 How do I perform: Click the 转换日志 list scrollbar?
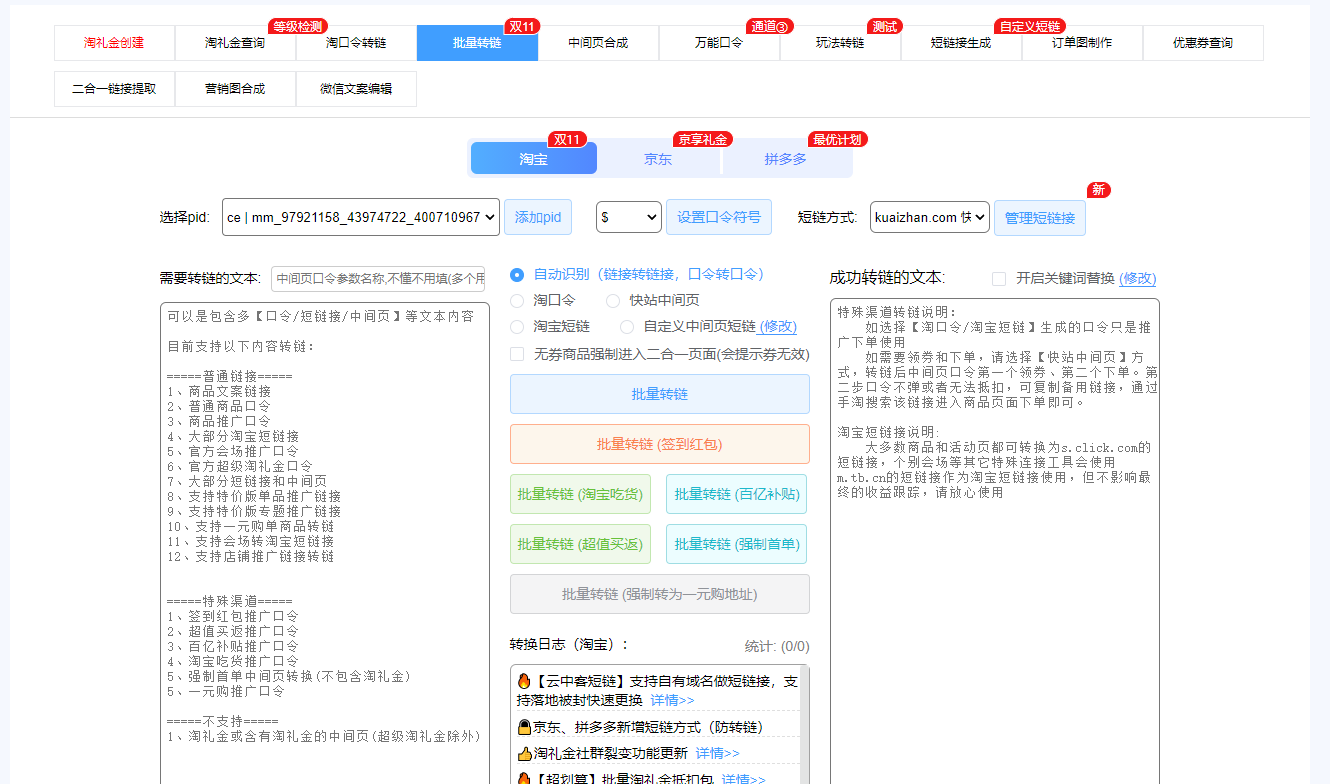[x=803, y=725]
